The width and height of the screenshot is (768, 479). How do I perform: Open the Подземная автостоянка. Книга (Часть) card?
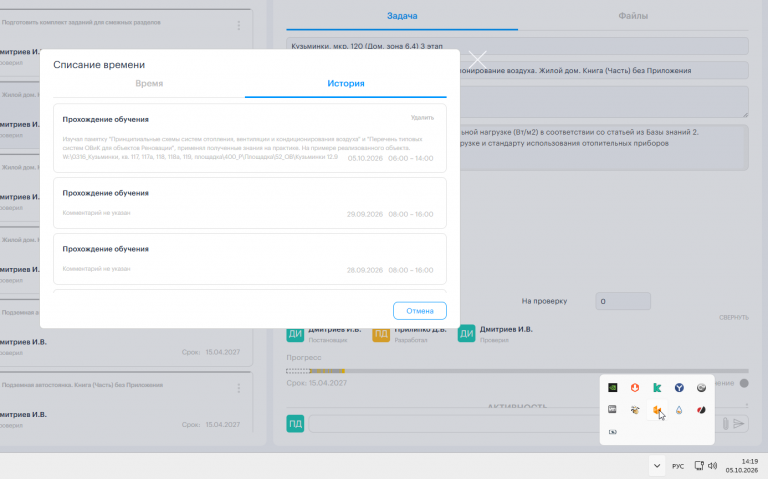(x=126, y=402)
